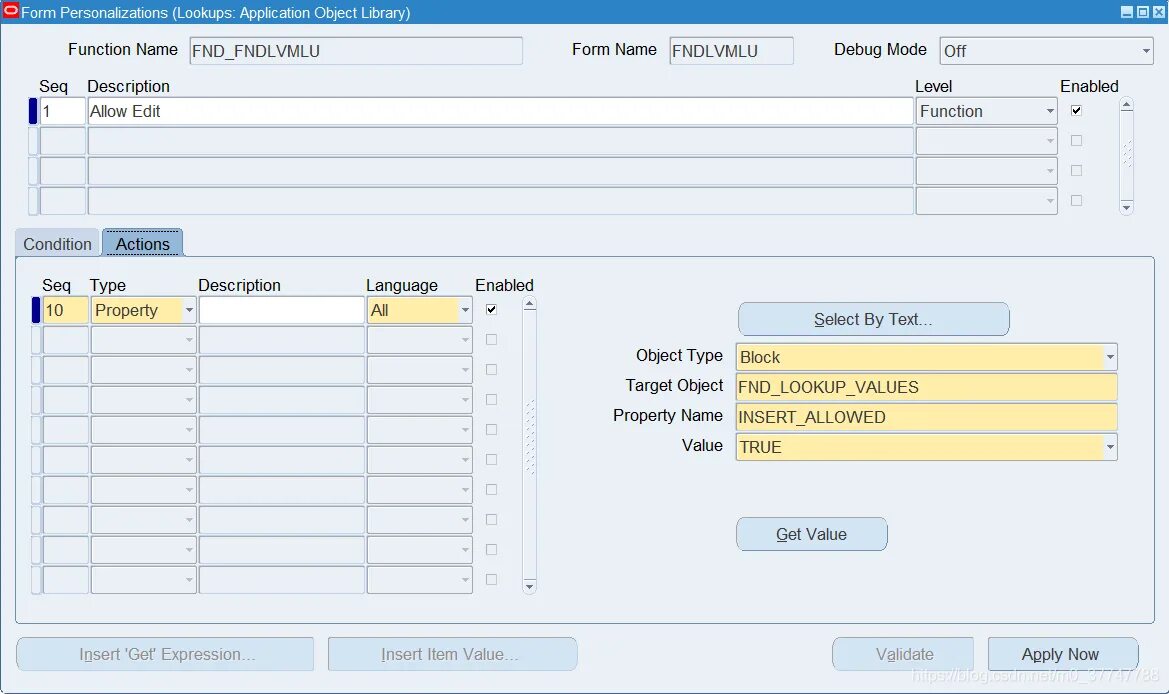
Task: Click the Form Name field
Action: pyautogui.click(x=731, y=51)
